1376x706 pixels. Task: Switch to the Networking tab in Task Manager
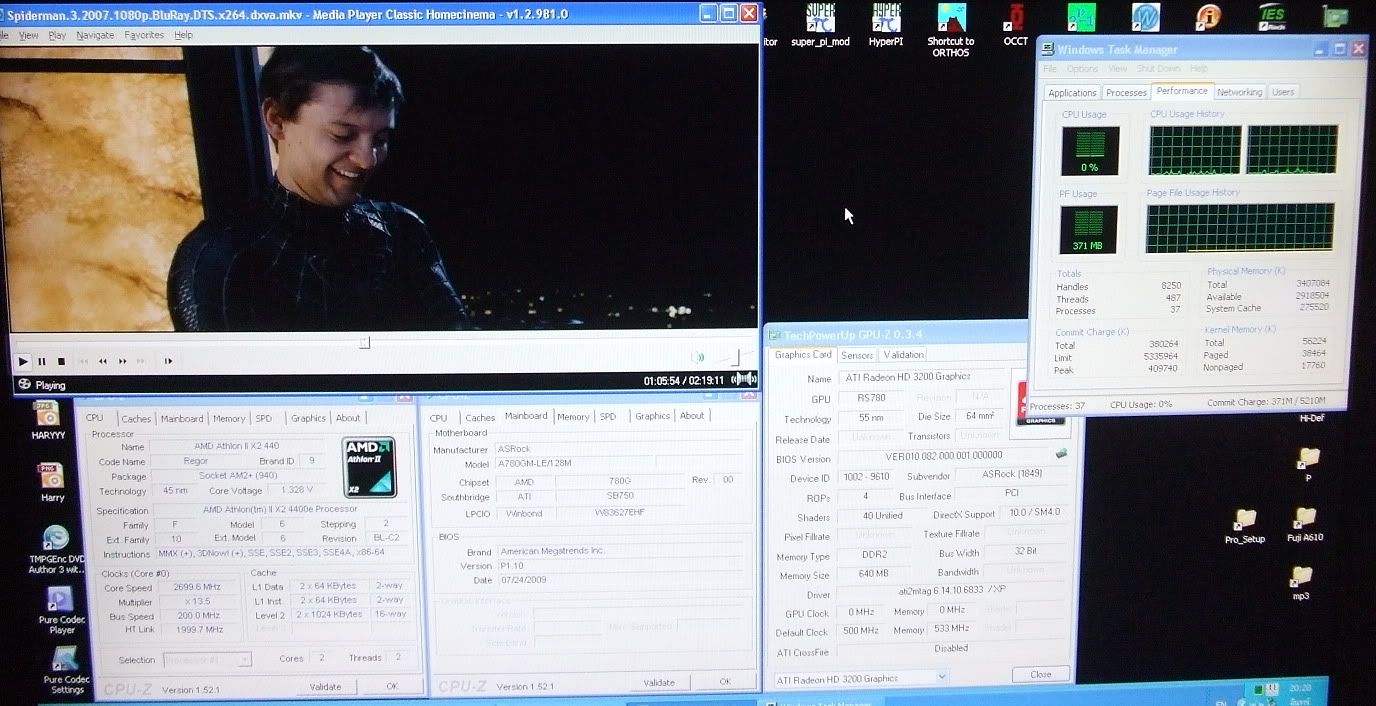pyautogui.click(x=1239, y=92)
